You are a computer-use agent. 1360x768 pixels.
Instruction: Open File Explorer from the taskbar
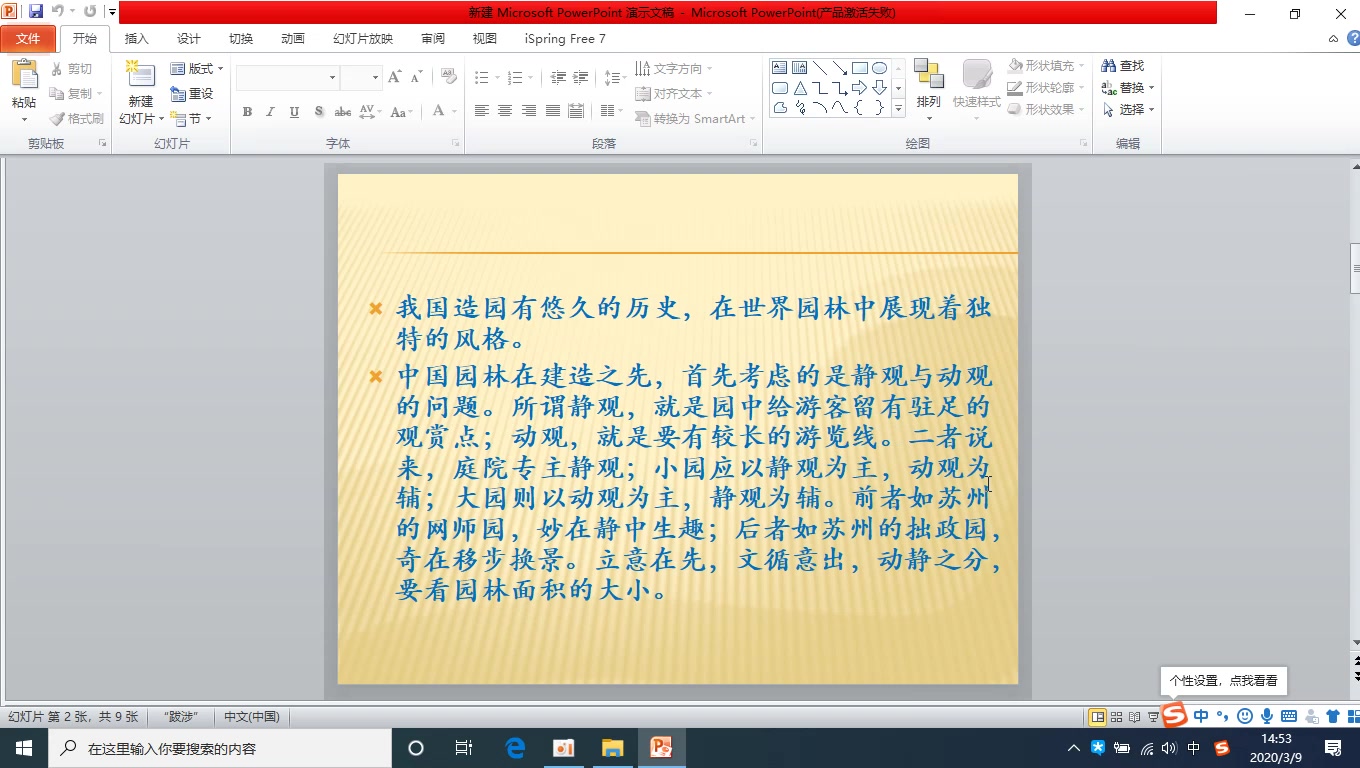click(x=612, y=748)
